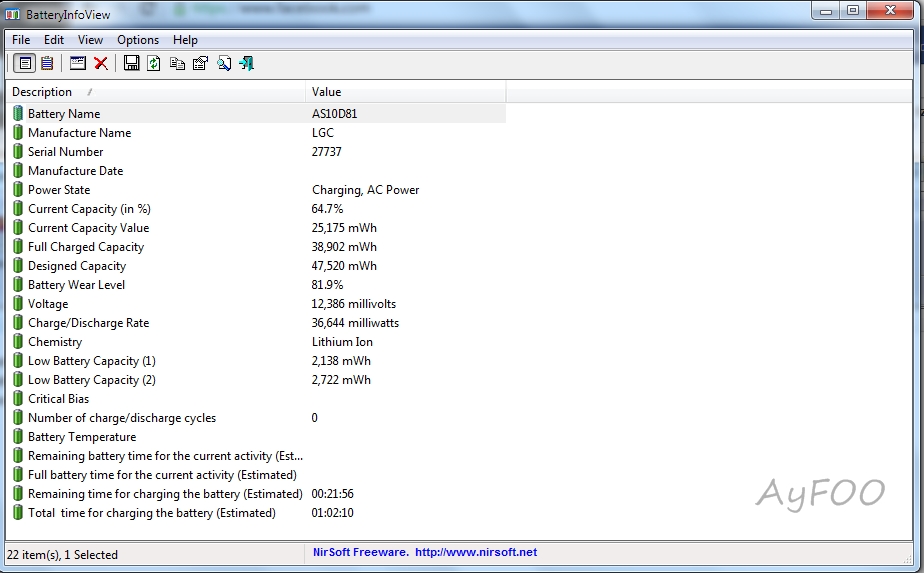This screenshot has height=573, width=924.
Task: Open the View menu
Action: click(90, 39)
